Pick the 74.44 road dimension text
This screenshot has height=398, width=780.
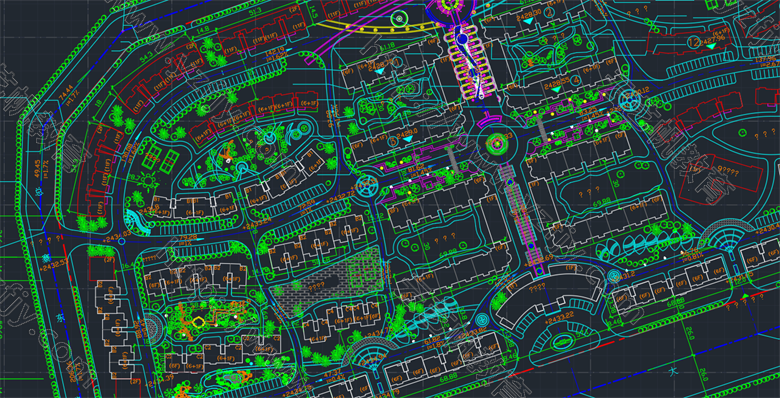[x=65, y=94]
